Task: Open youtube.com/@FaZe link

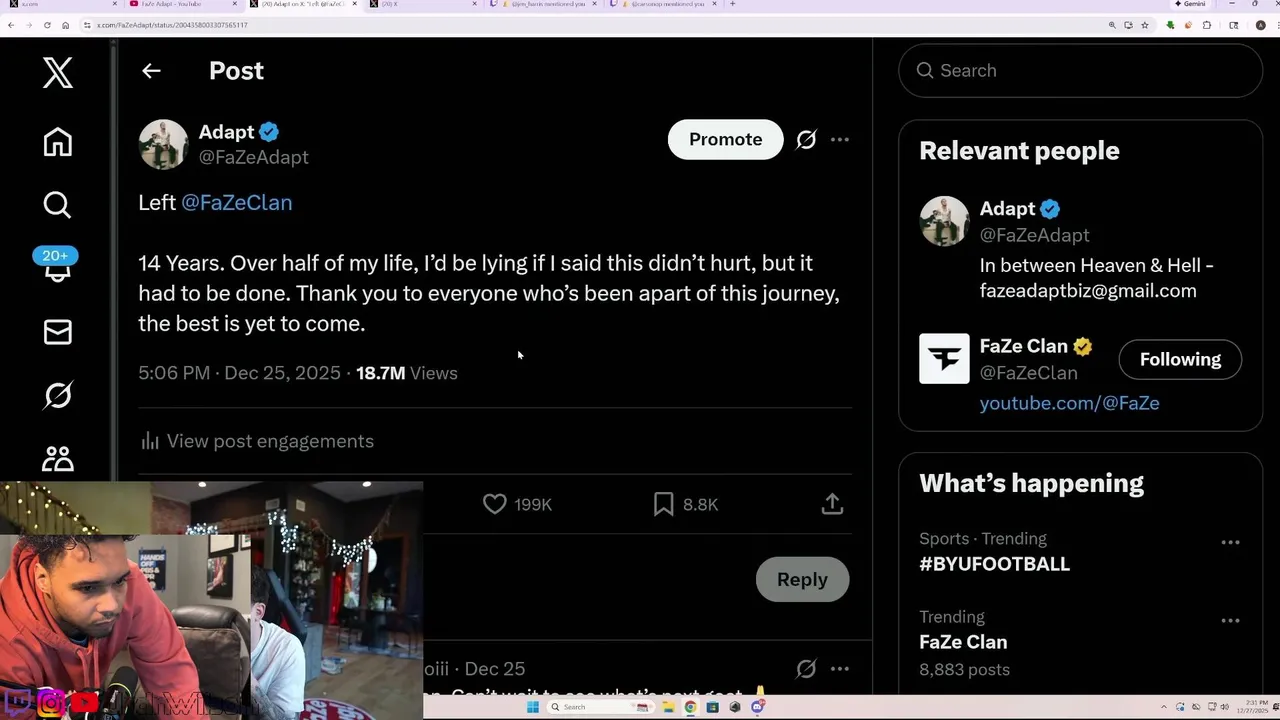Action: 1069,403
